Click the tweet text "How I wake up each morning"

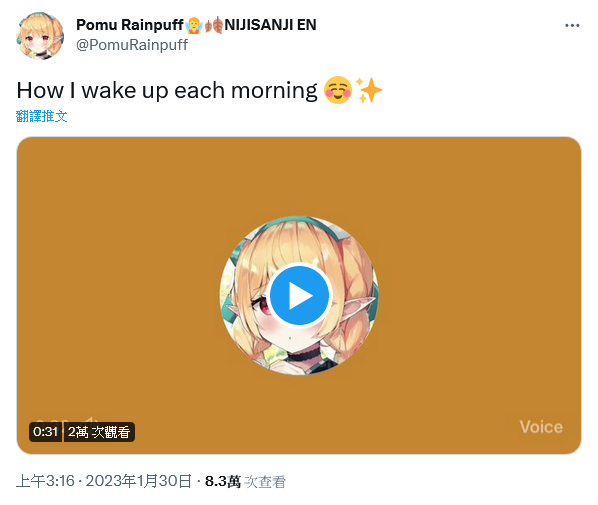(x=167, y=91)
